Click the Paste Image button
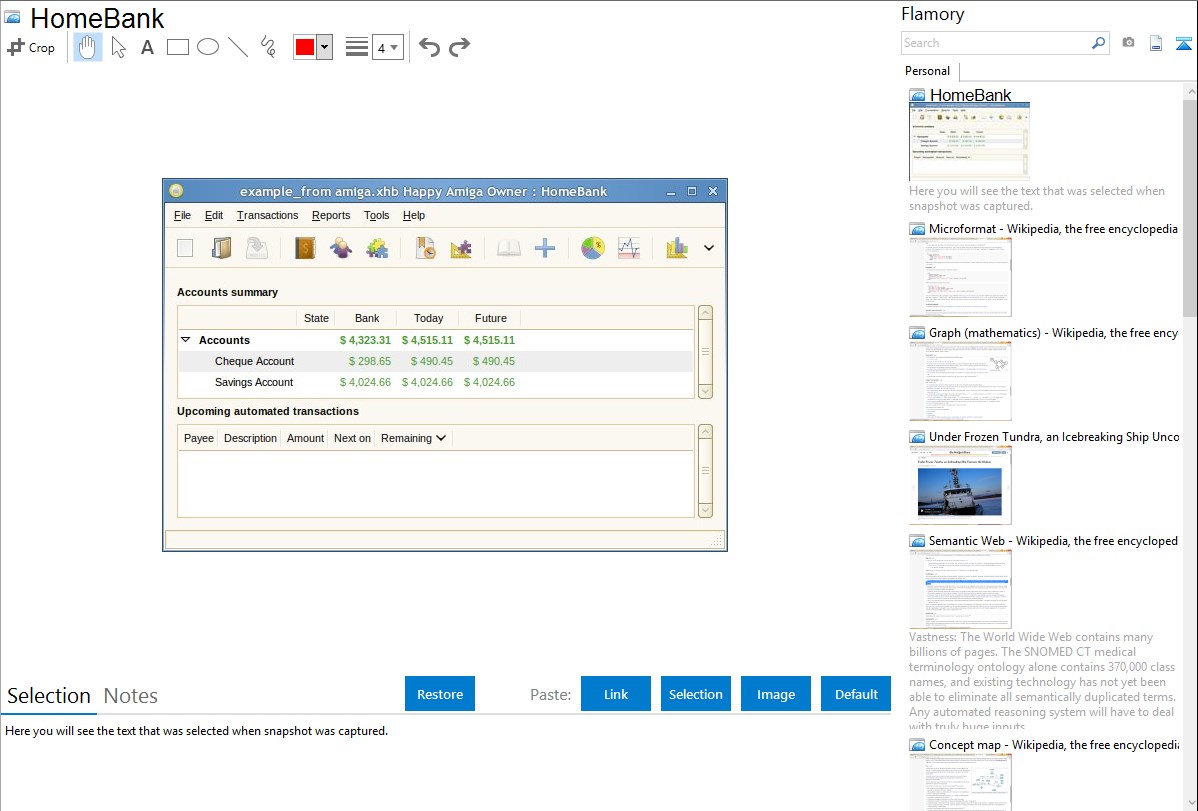Viewport: 1198px width, 811px height. point(775,694)
